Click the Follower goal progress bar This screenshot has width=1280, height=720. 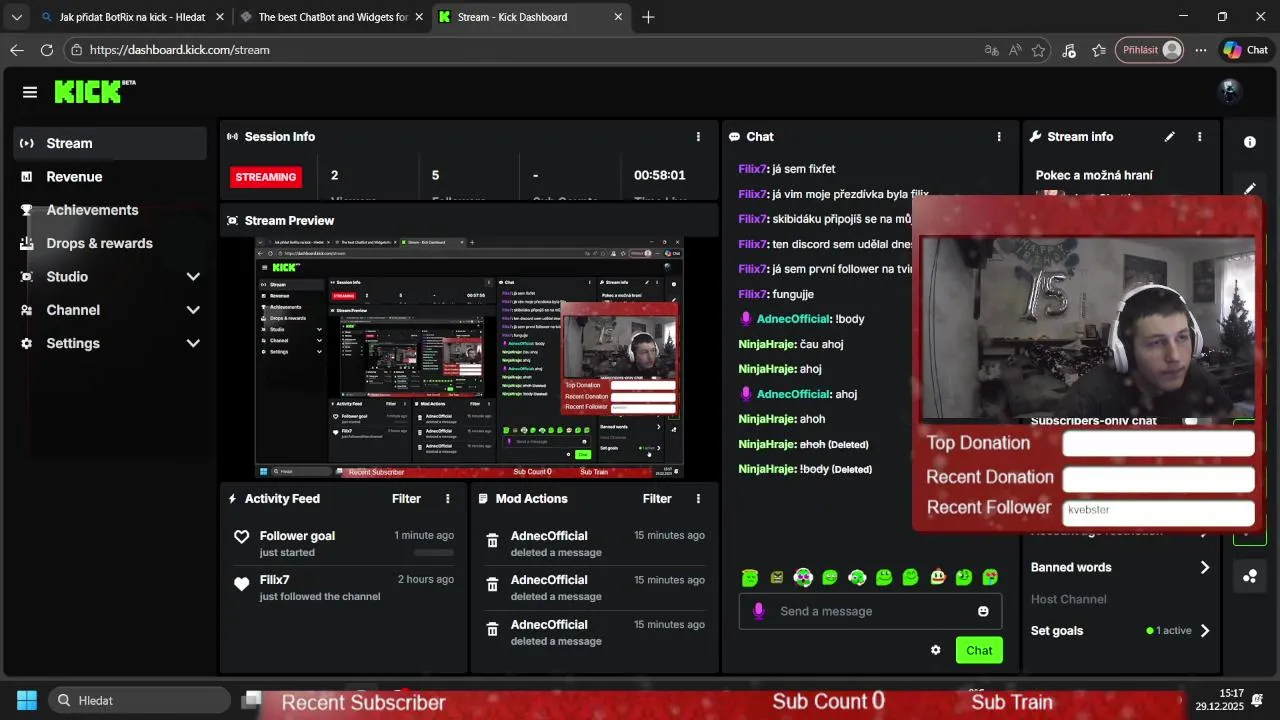(x=434, y=552)
